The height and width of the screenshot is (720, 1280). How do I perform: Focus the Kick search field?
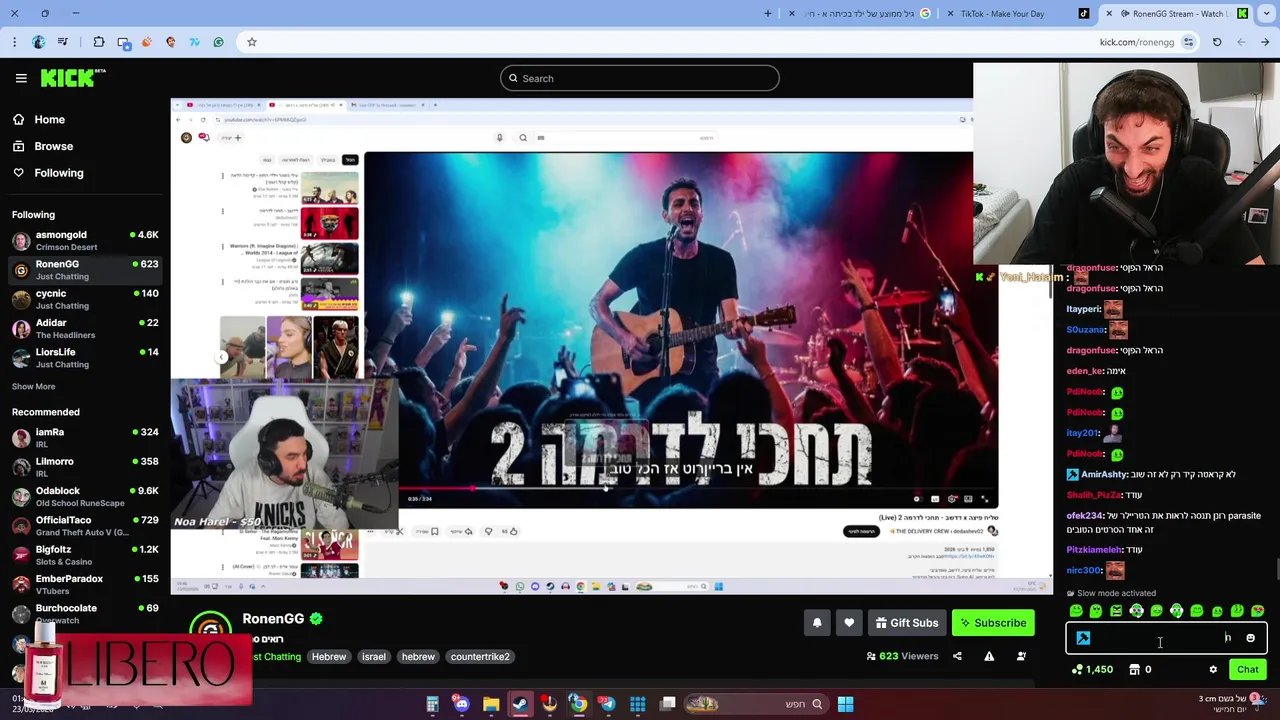pyautogui.click(x=639, y=78)
